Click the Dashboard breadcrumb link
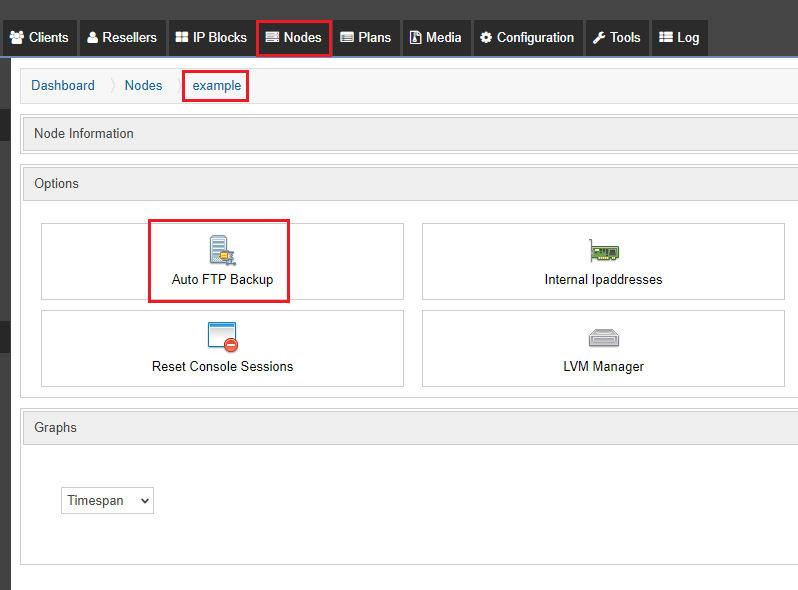 pos(63,86)
